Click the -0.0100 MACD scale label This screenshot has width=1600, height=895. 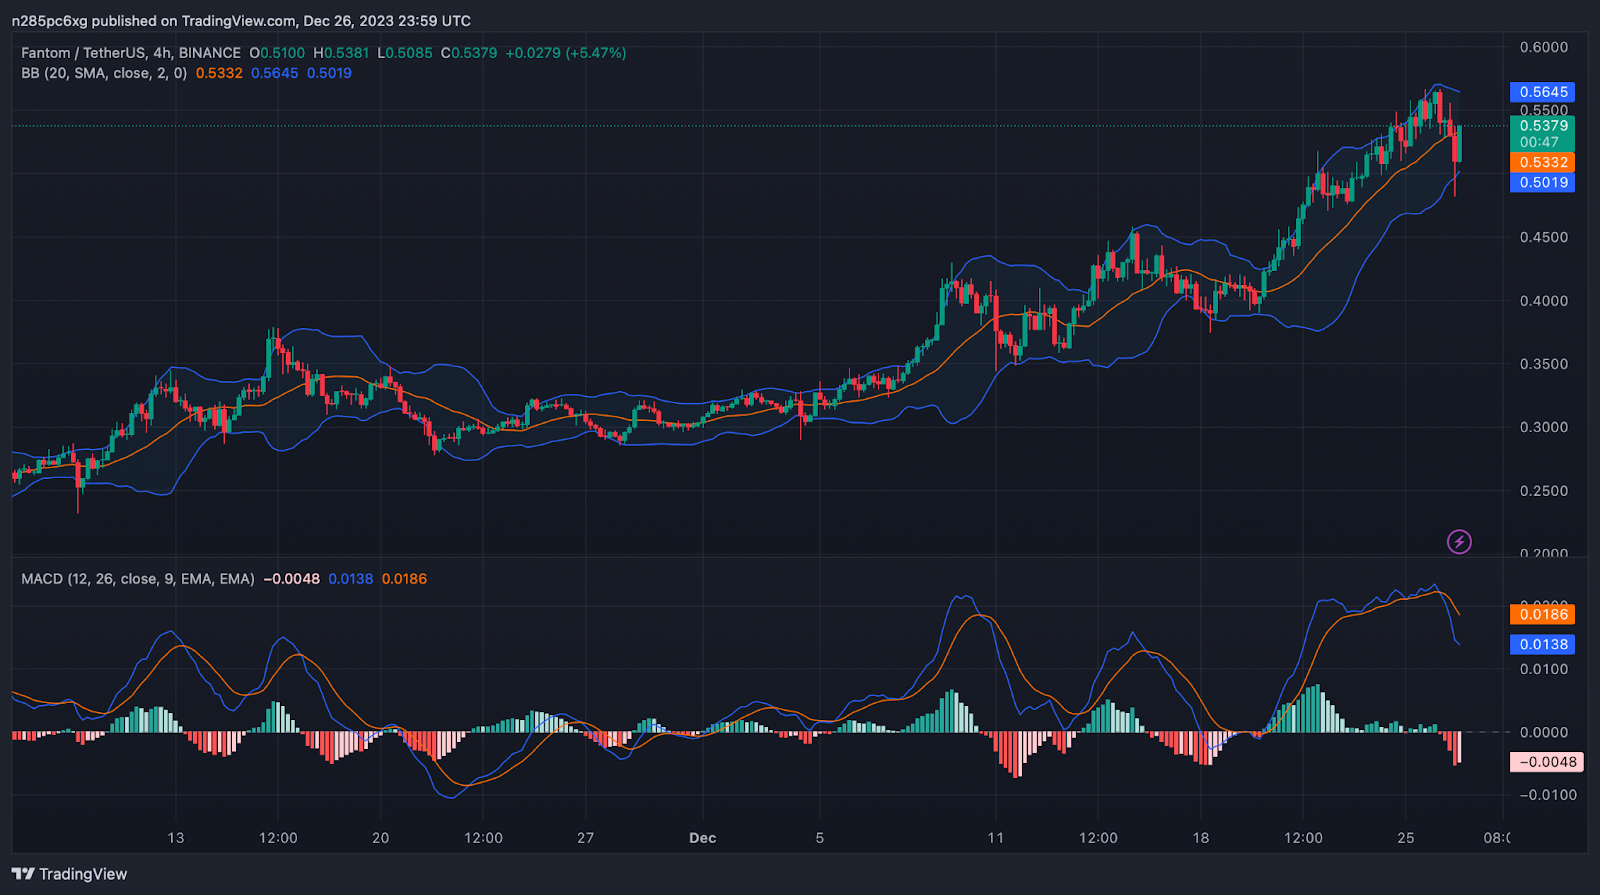coord(1547,795)
